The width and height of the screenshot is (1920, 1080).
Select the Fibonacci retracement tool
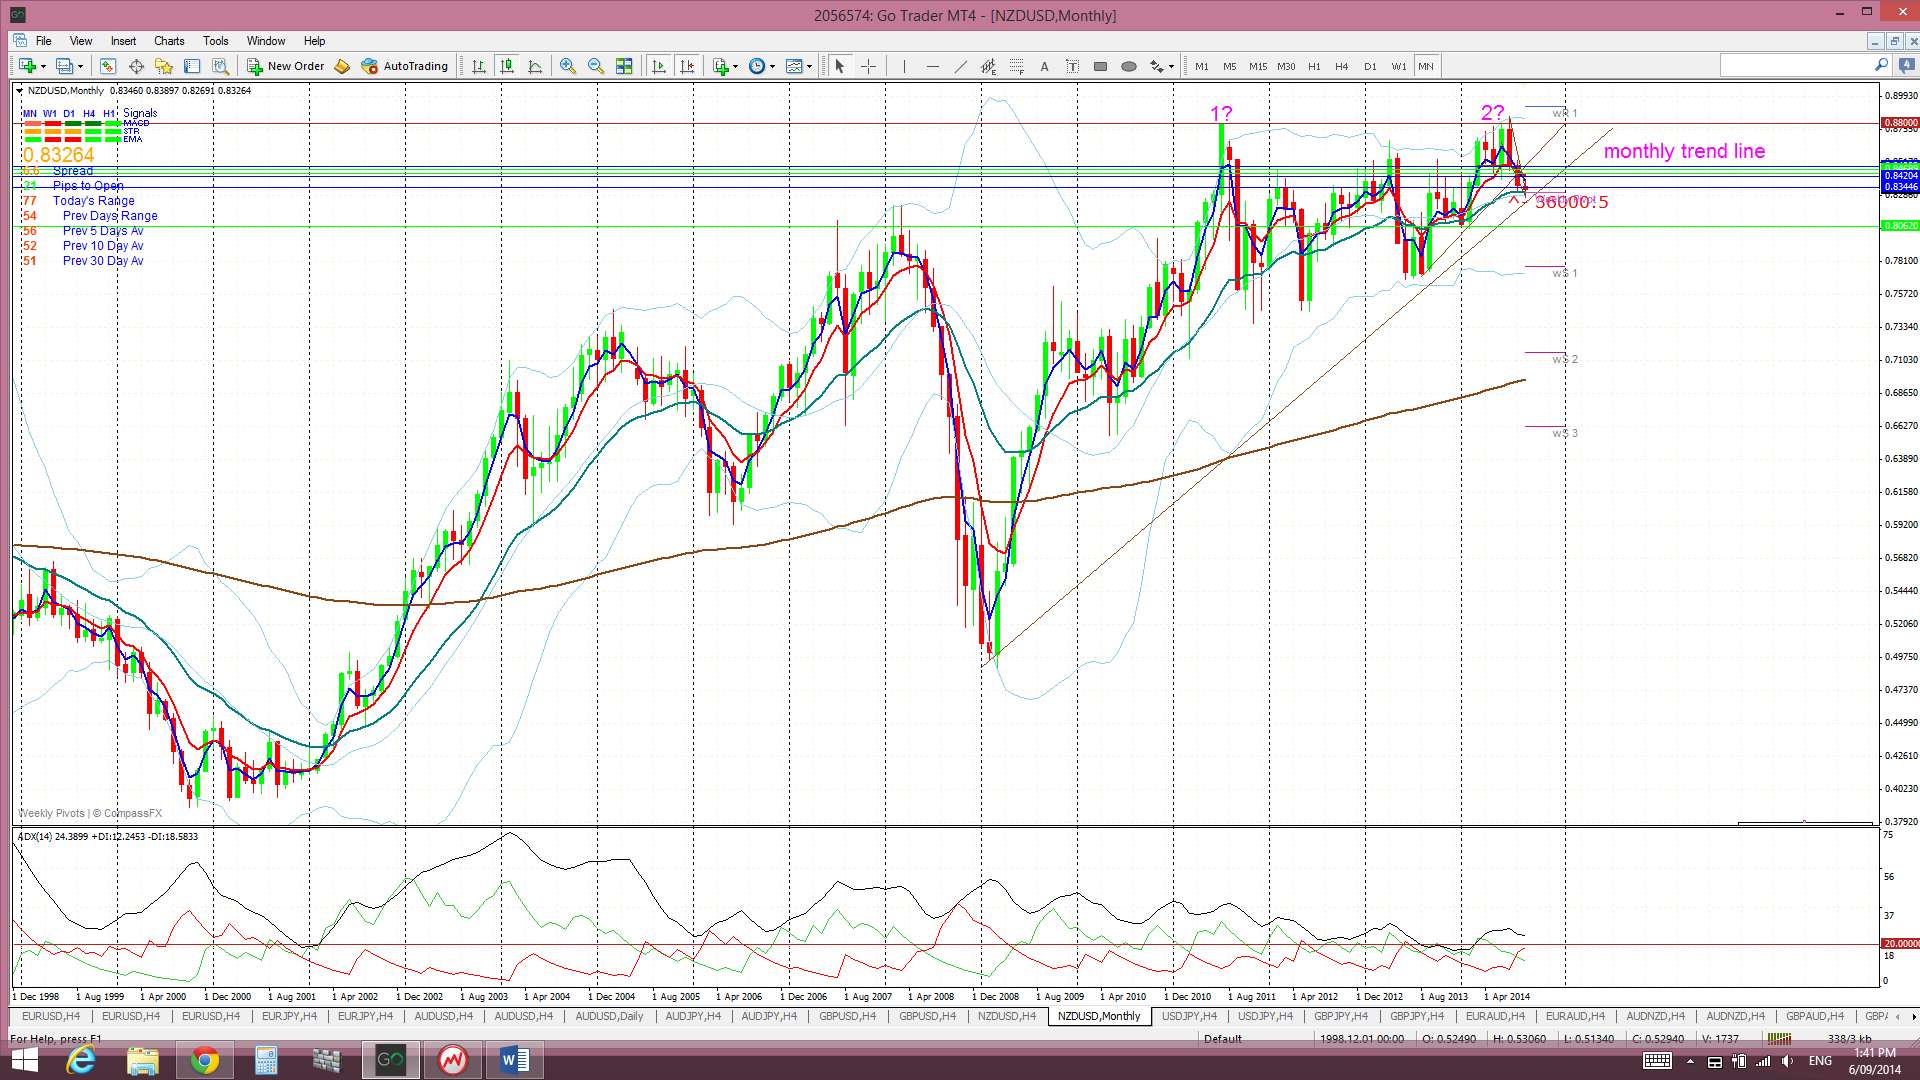tap(1016, 66)
